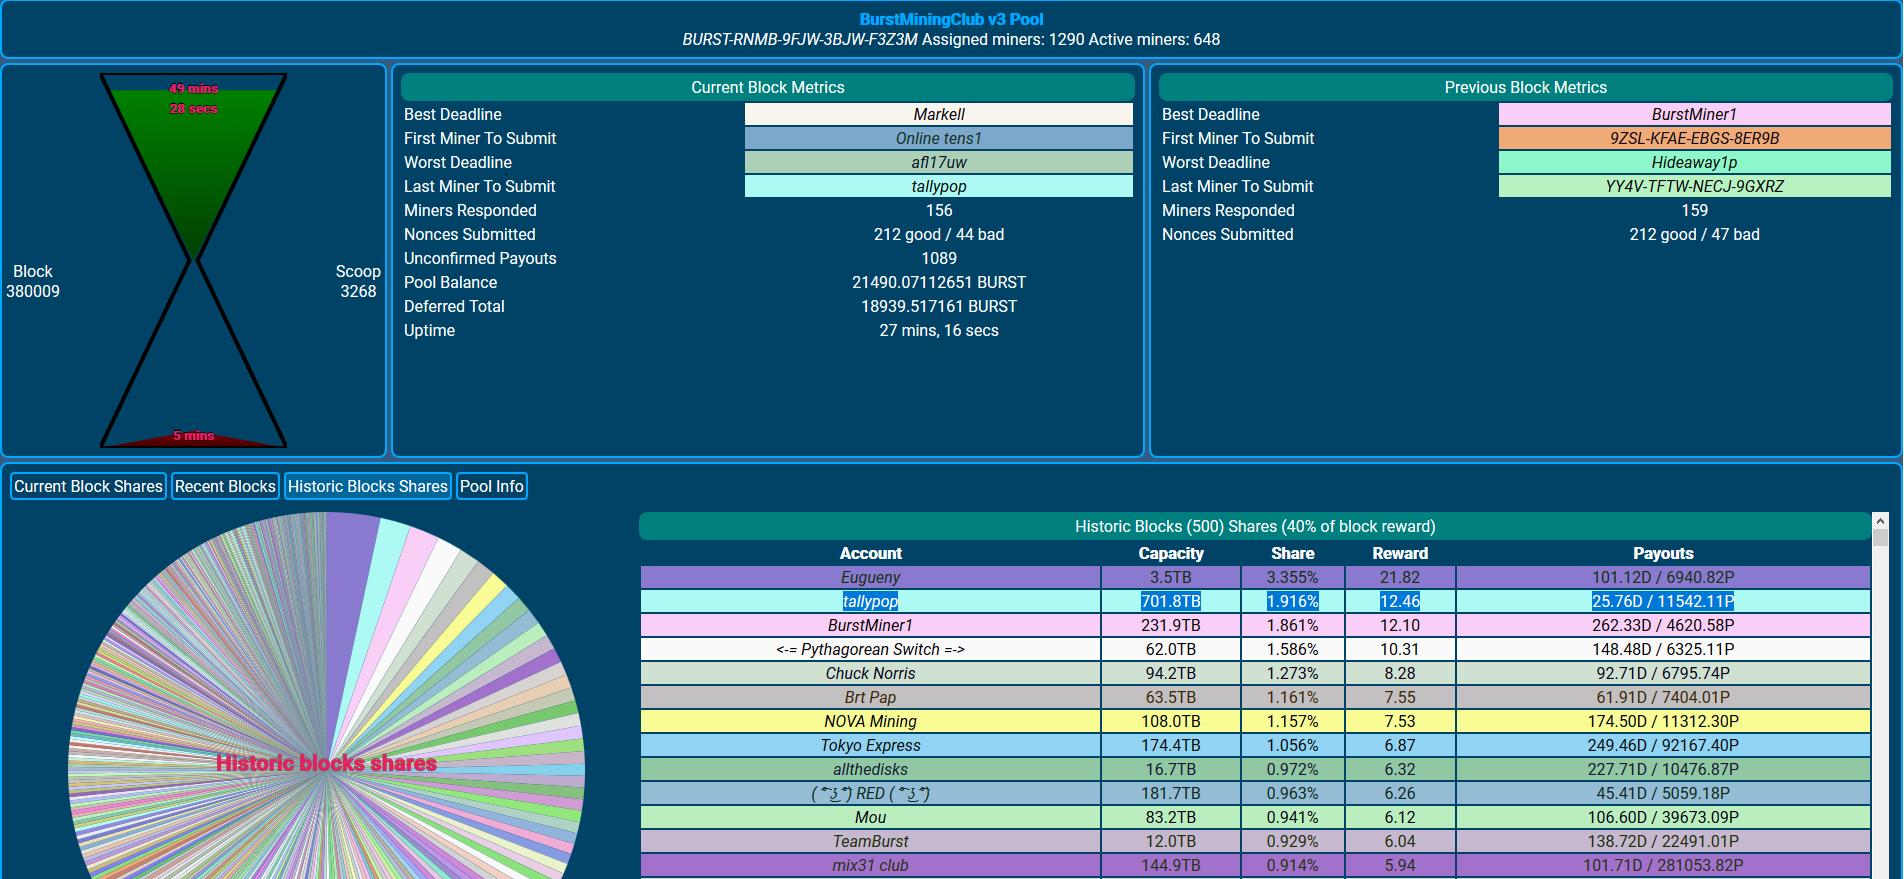Click the 9ZSL-KFAE-EBGS-8ER9B miner cell

tap(1695, 138)
